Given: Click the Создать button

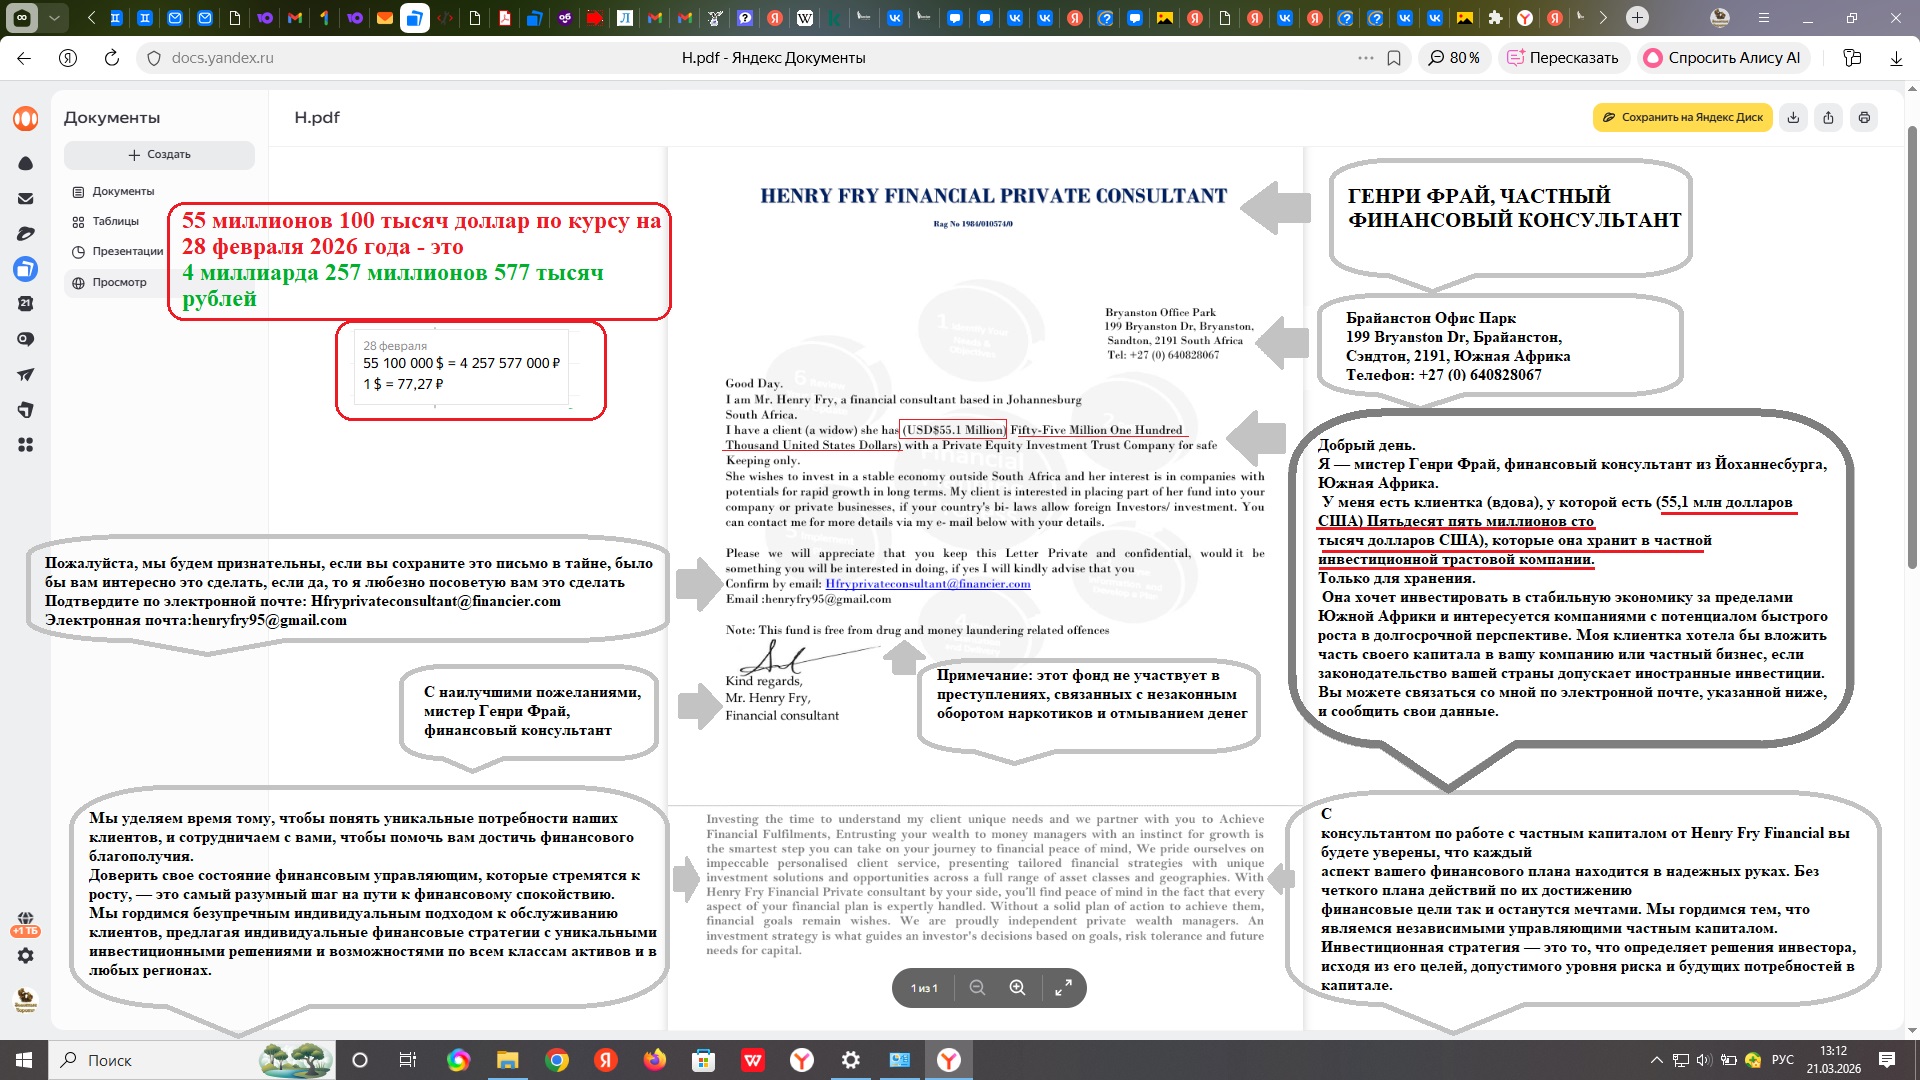Looking at the screenshot, I should [159, 154].
